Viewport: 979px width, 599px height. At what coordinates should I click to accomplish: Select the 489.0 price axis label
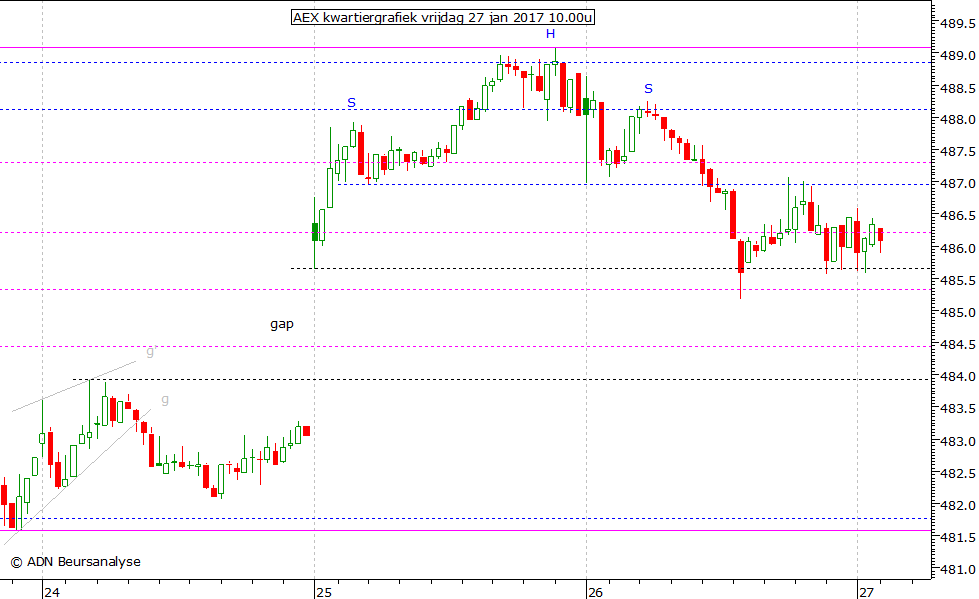957,56
